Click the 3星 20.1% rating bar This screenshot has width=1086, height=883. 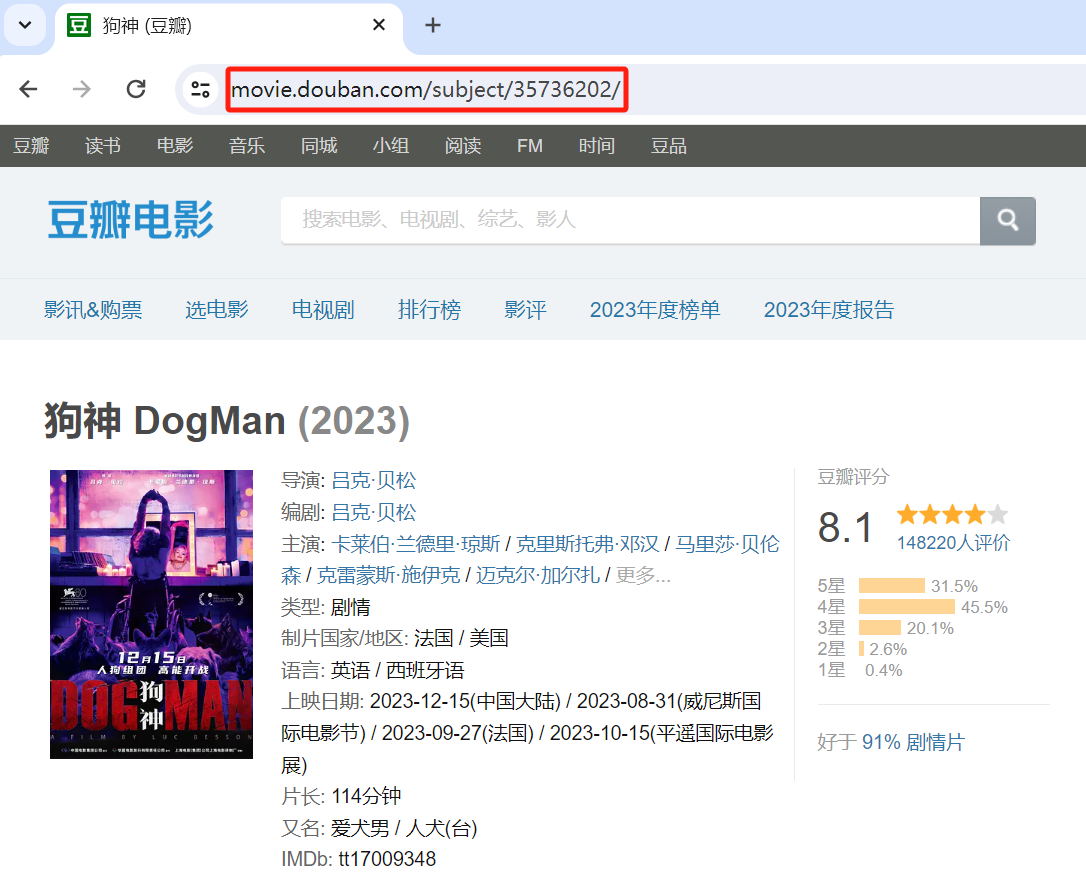(880, 628)
